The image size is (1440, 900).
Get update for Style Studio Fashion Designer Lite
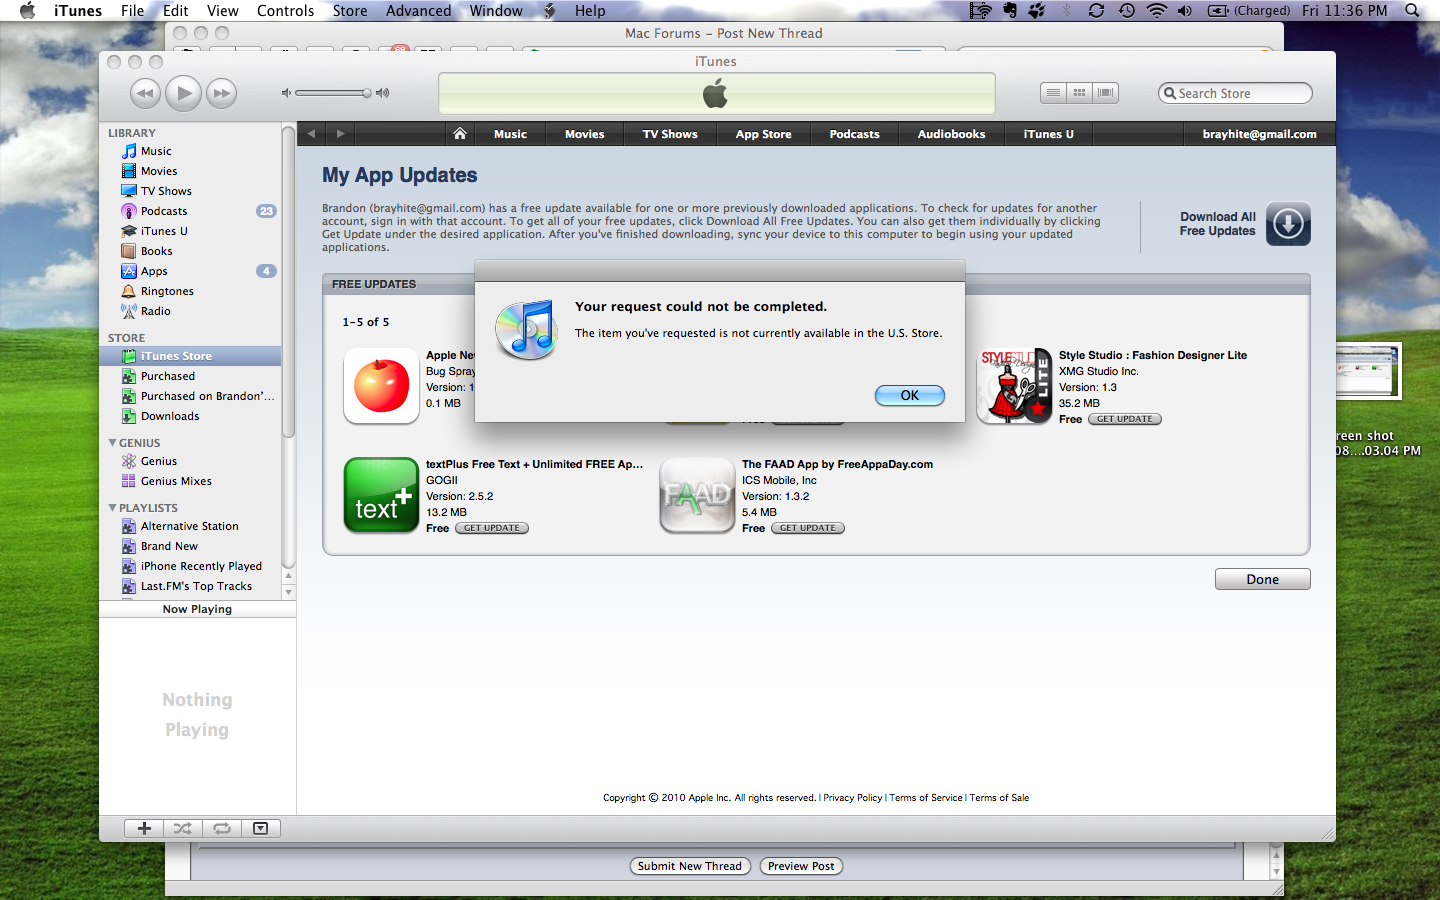pos(1125,419)
